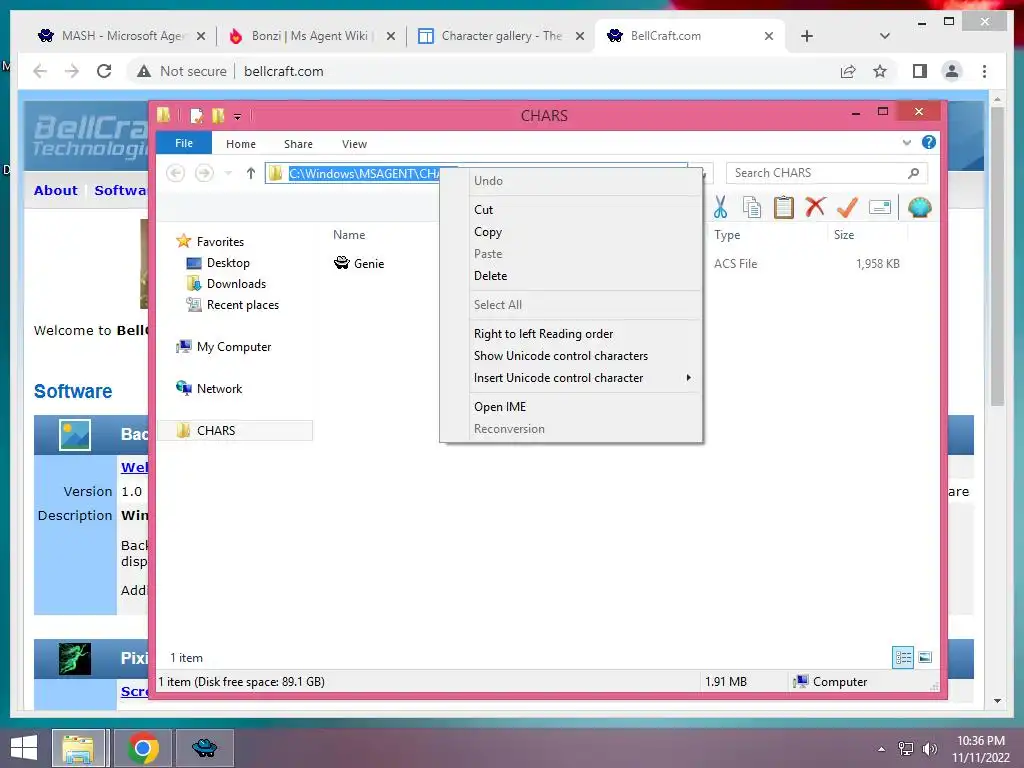Click the New folder icon in quick access toolbar
The height and width of the screenshot is (768, 1024).
click(217, 116)
